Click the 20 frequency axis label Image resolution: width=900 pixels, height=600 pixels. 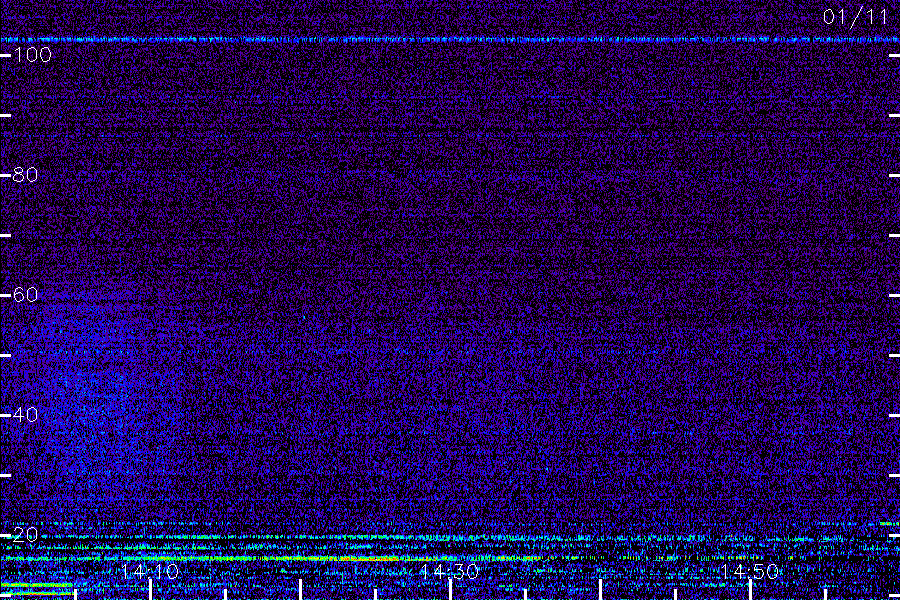26,535
